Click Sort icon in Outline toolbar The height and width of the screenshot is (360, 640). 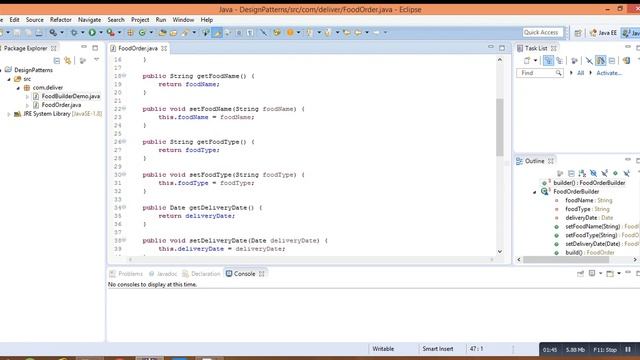coord(582,173)
